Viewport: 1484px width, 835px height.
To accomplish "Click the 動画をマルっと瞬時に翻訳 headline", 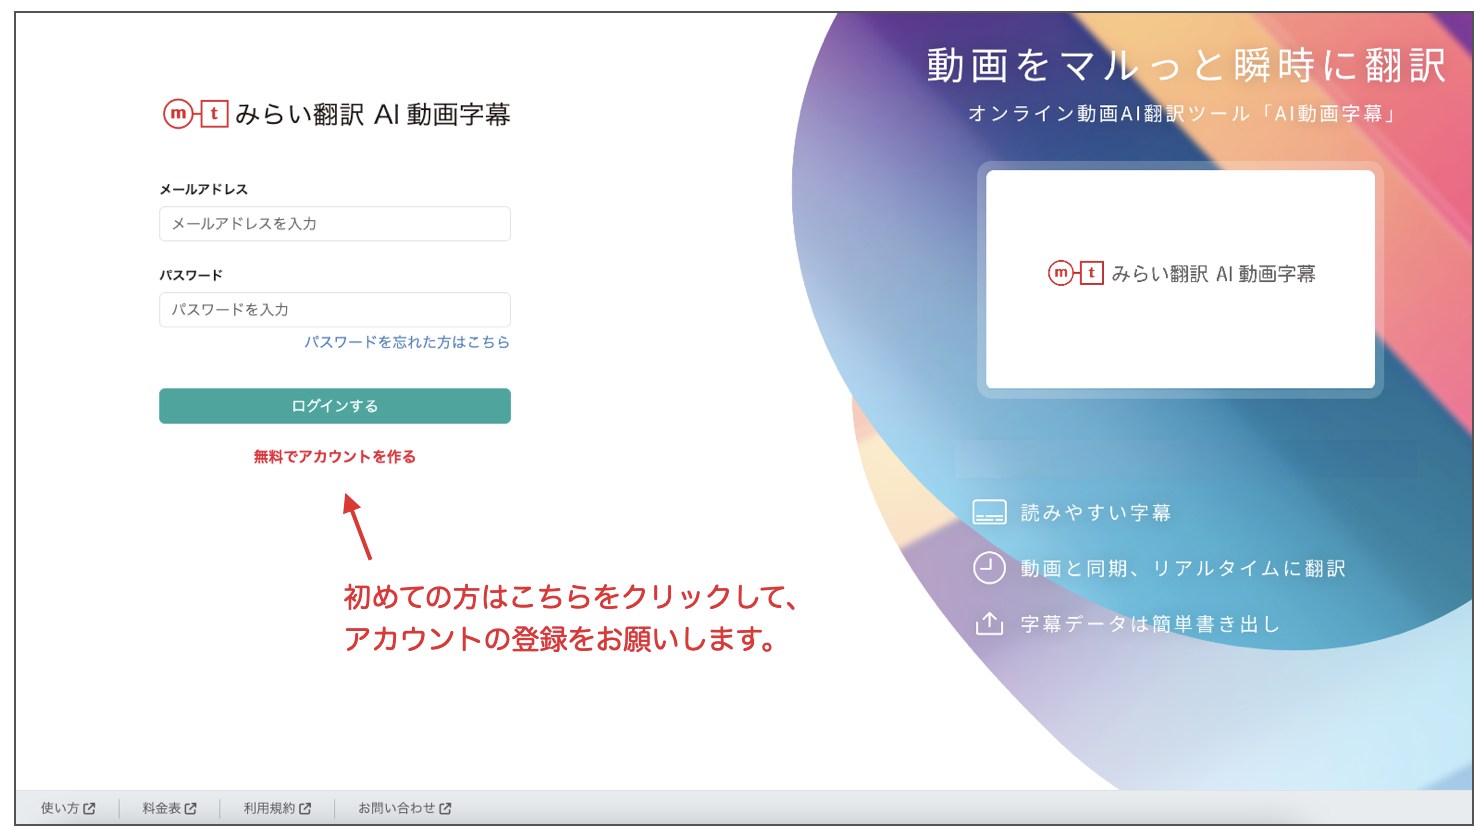I will pyautogui.click(x=1186, y=66).
